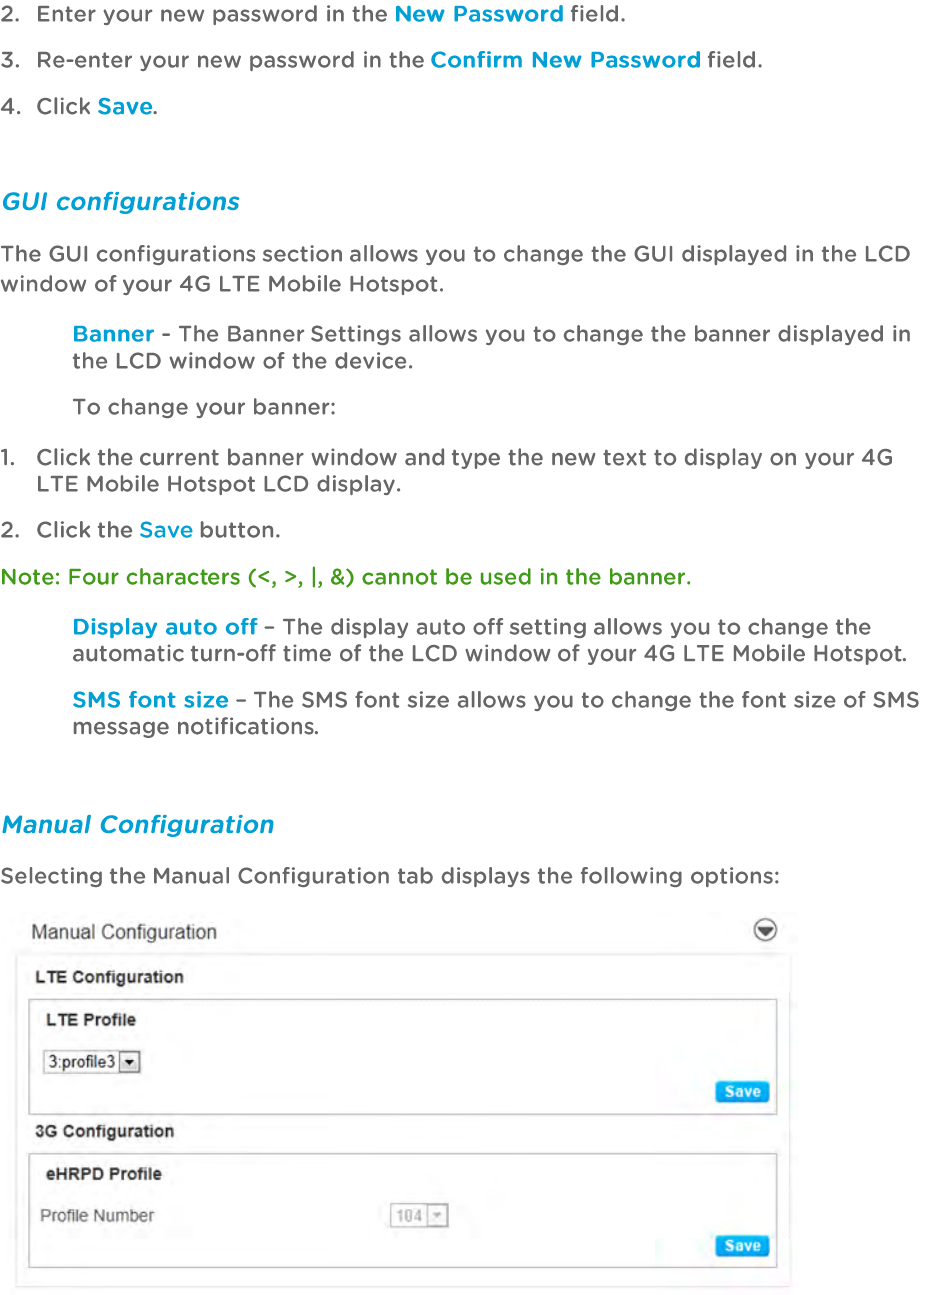This screenshot has width=931, height=1295.
Task: Click the Confirm New Password link
Action: point(565,60)
